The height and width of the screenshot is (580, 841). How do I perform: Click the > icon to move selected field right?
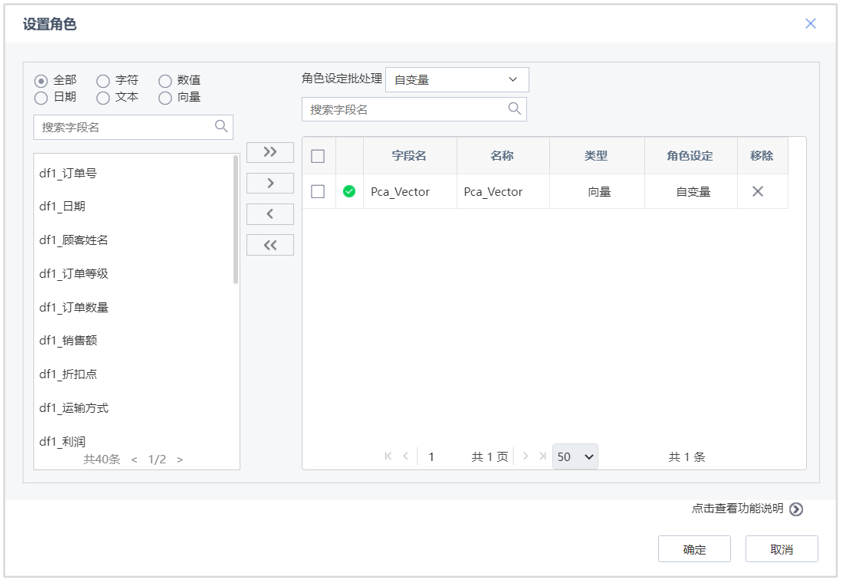[269, 183]
